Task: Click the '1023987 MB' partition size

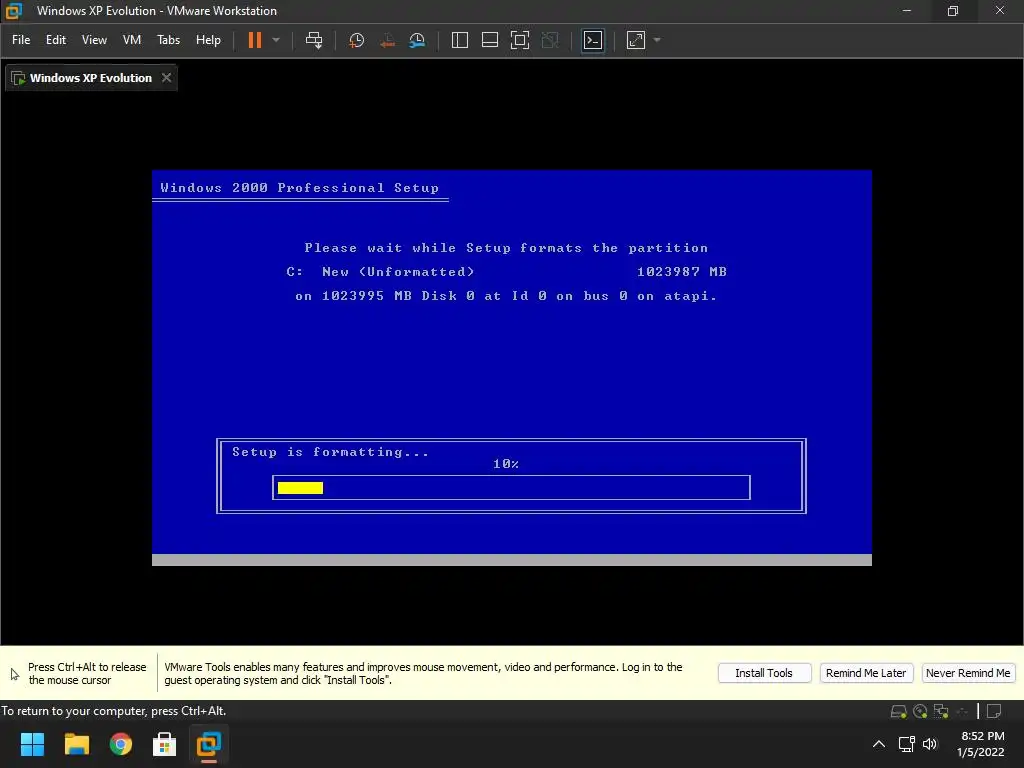Action: pyautogui.click(x=682, y=272)
